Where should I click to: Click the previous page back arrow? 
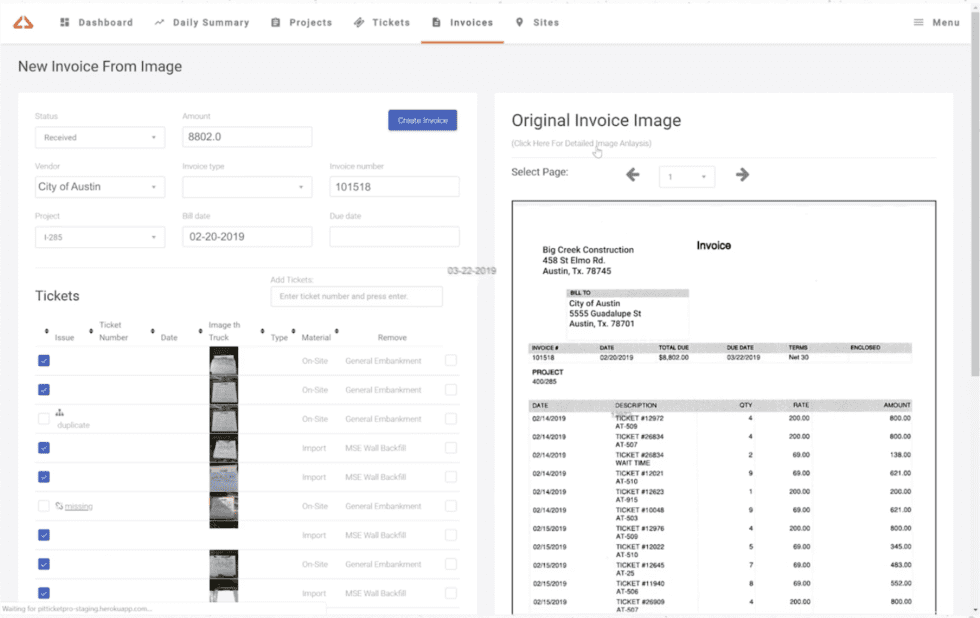point(632,174)
